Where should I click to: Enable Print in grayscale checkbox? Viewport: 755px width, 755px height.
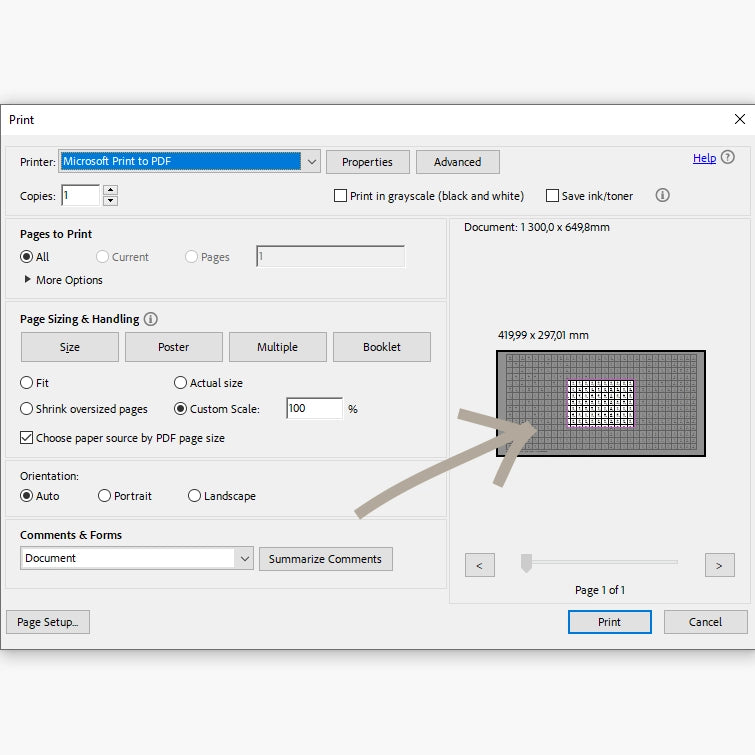(340, 196)
